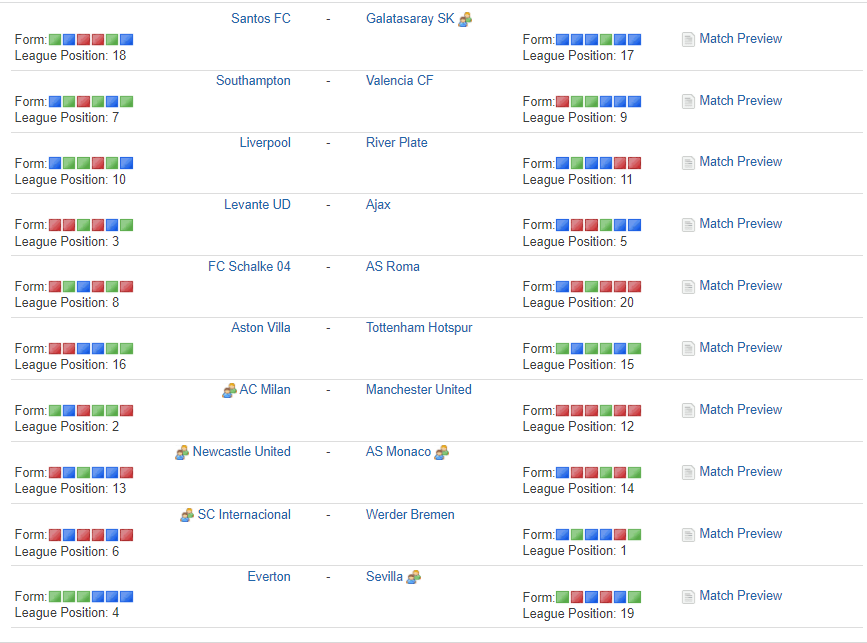The width and height of the screenshot is (867, 643).
Task: Click the last form square for AS Roma
Action: (x=634, y=287)
